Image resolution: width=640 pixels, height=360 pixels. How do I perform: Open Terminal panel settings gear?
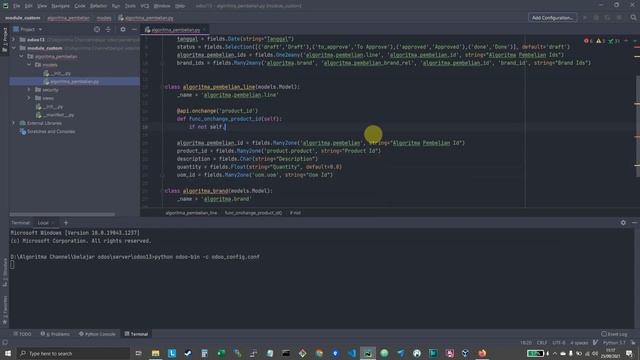(x=623, y=222)
